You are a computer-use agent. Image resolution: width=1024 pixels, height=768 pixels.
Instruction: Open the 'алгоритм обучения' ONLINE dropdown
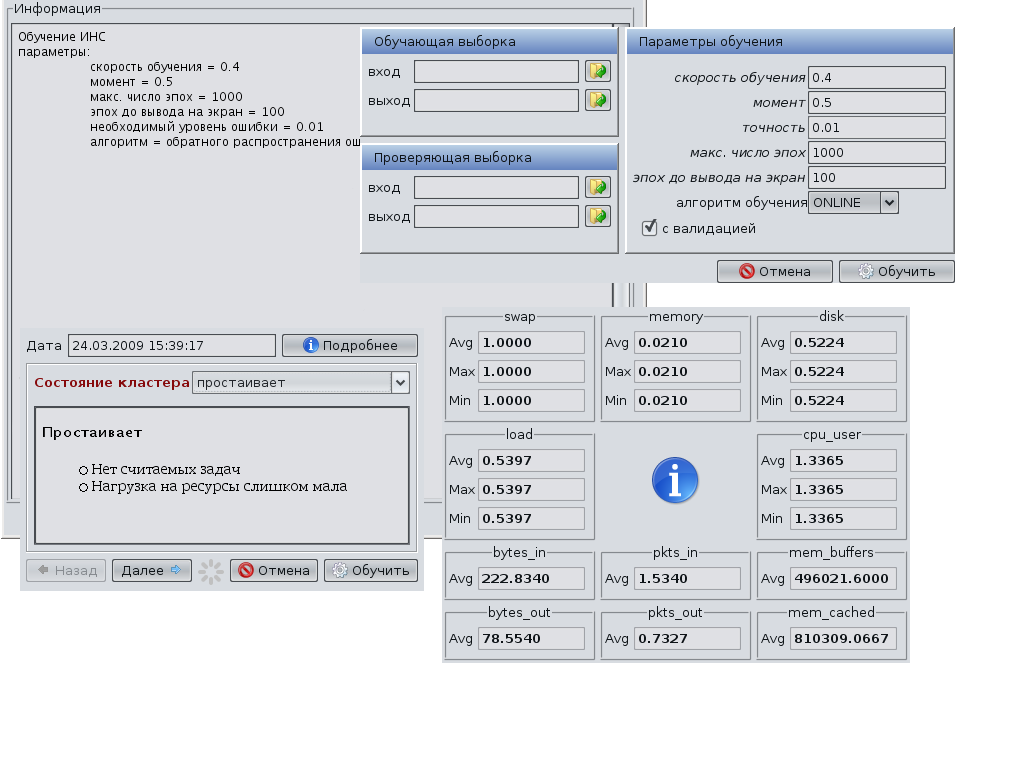click(854, 202)
